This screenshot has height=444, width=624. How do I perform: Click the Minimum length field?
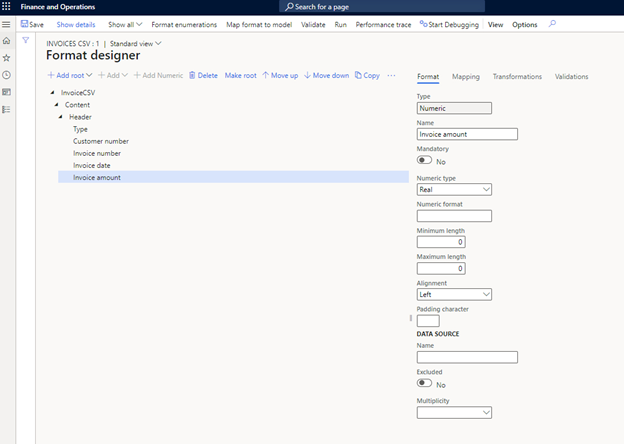(x=441, y=242)
